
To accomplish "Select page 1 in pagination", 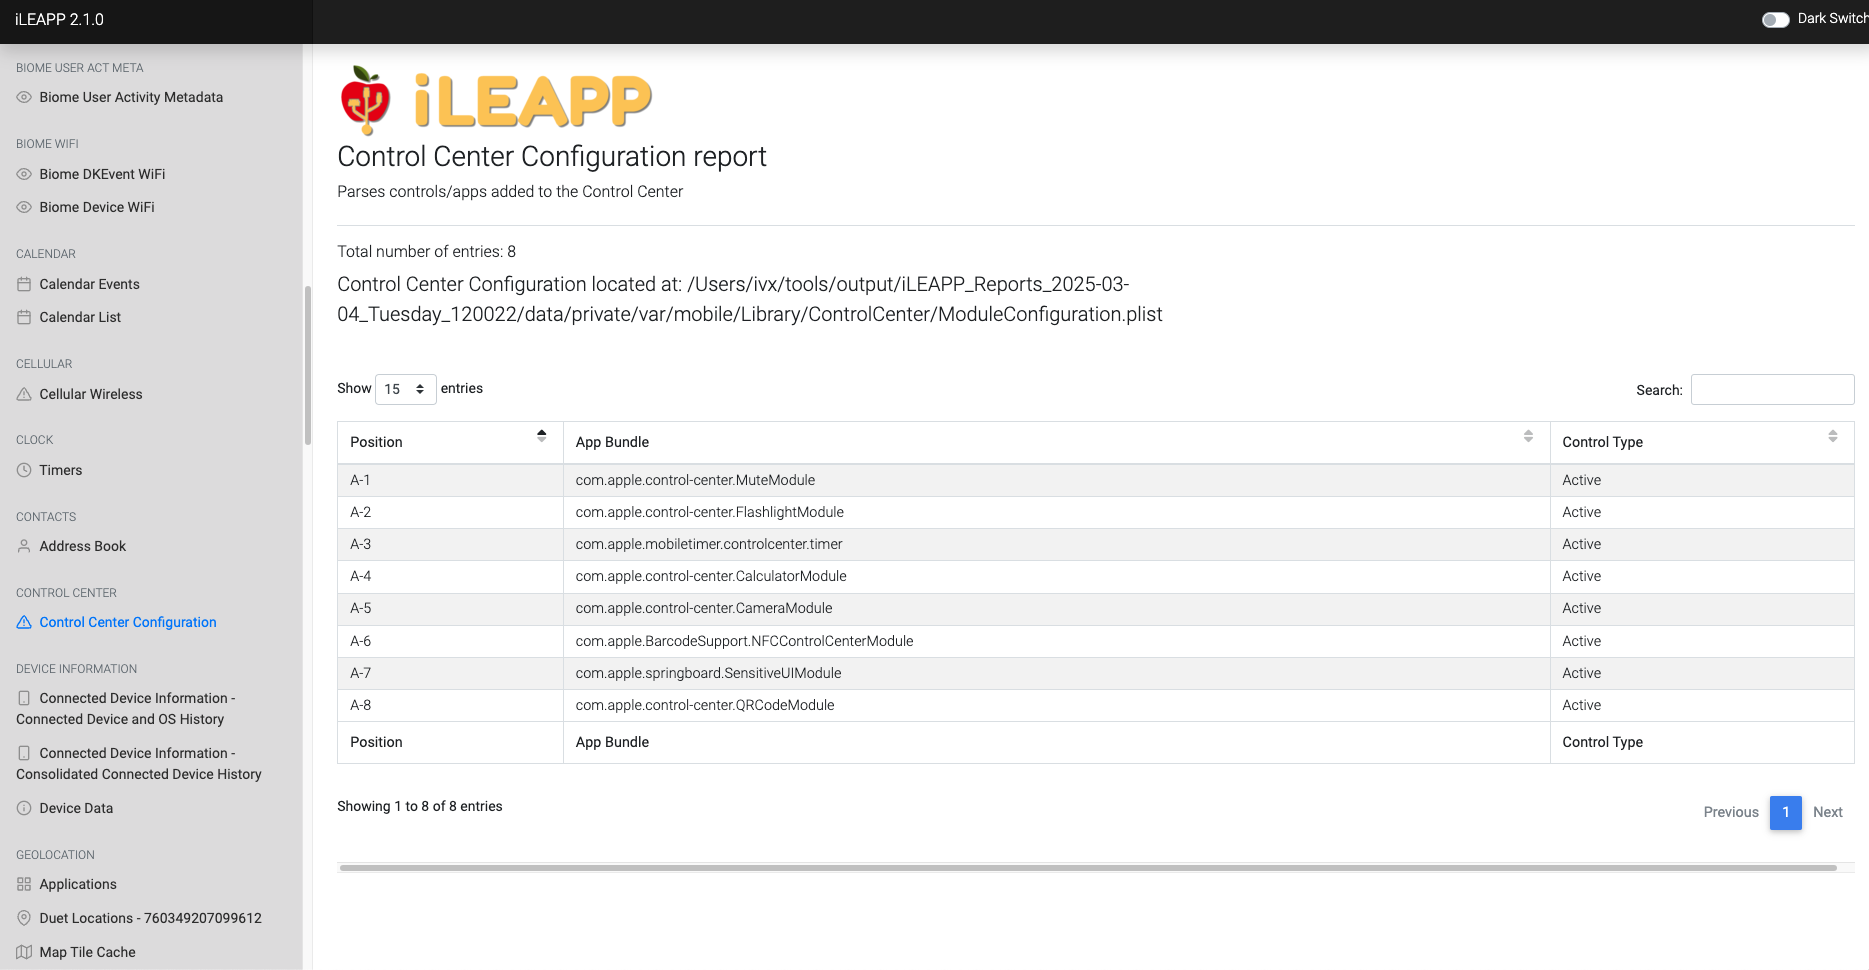I will [1785, 812].
